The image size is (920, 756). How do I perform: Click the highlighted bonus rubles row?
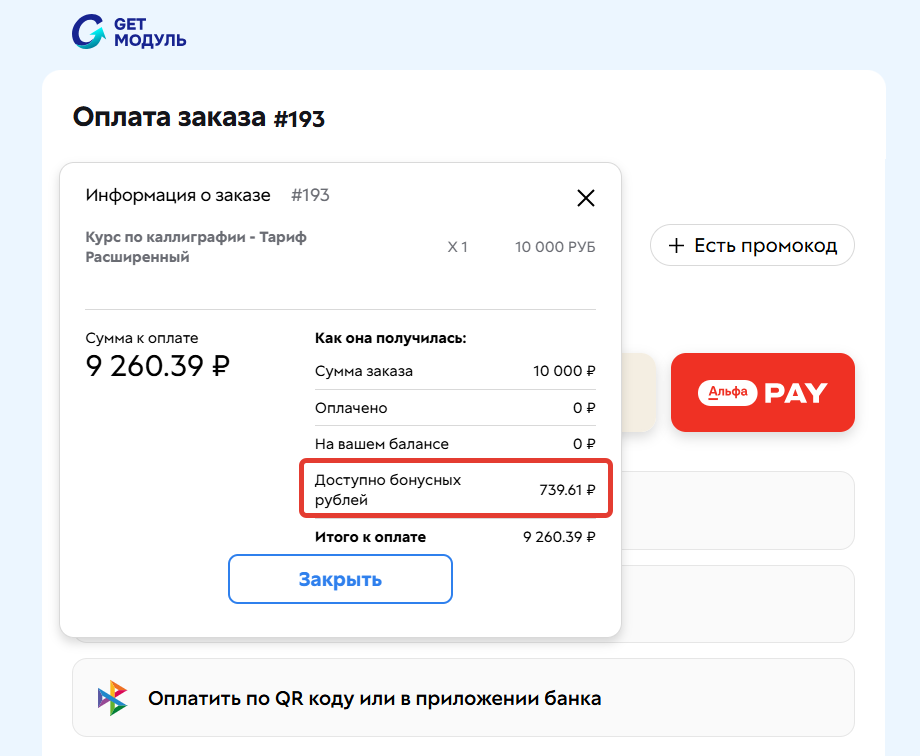456,488
